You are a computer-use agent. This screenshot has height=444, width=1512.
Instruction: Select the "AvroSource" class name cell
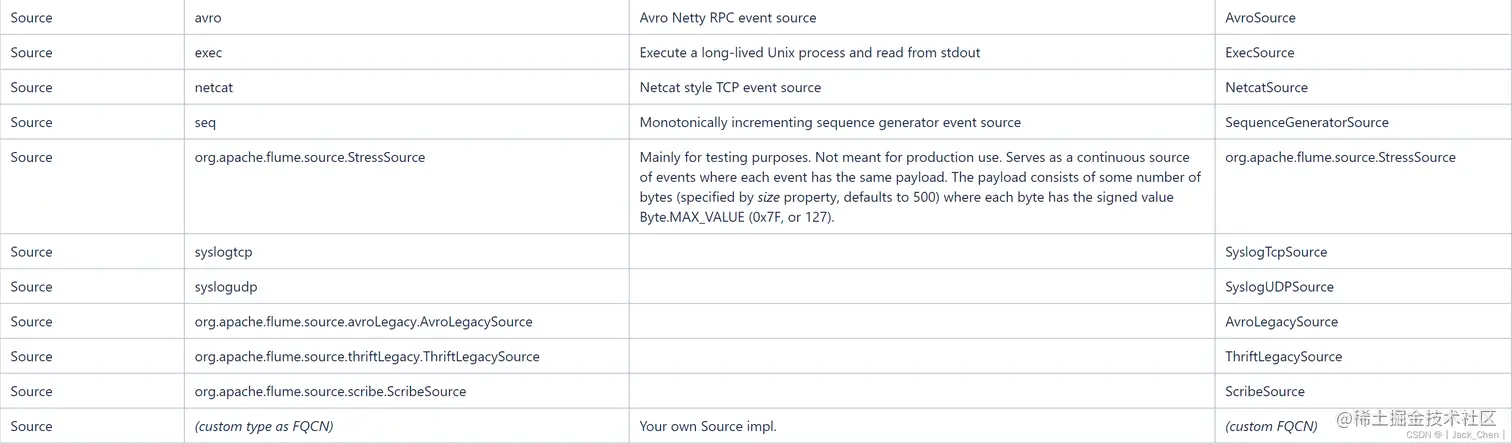1260,18
